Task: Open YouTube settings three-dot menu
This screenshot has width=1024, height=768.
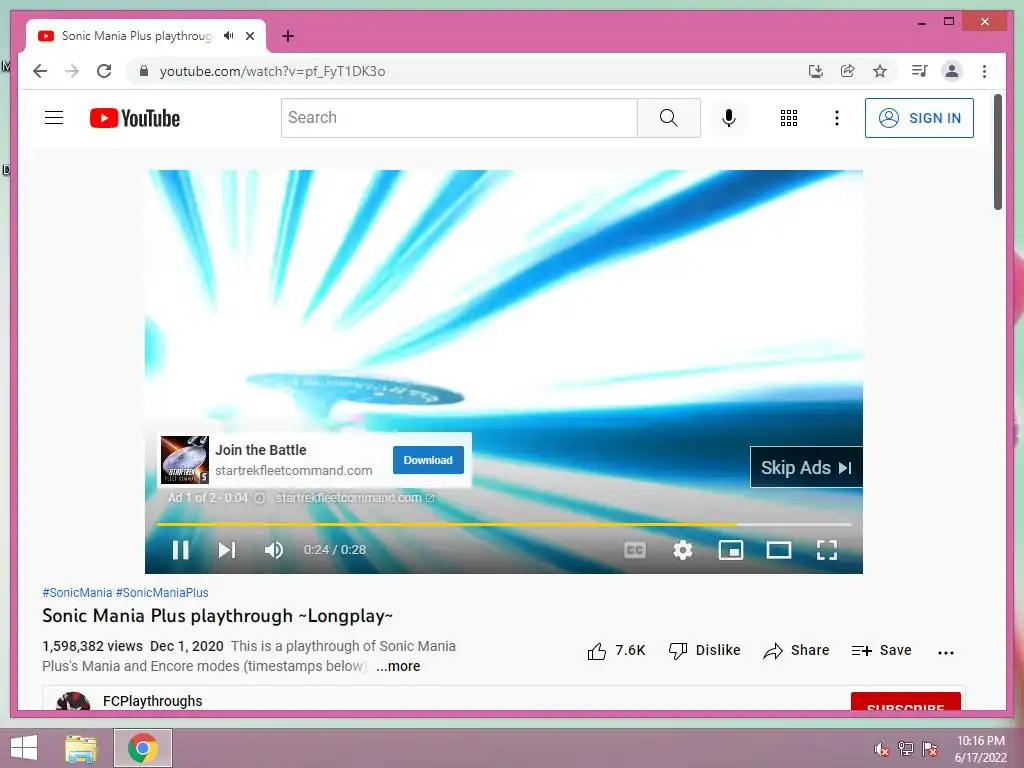Action: coord(837,118)
